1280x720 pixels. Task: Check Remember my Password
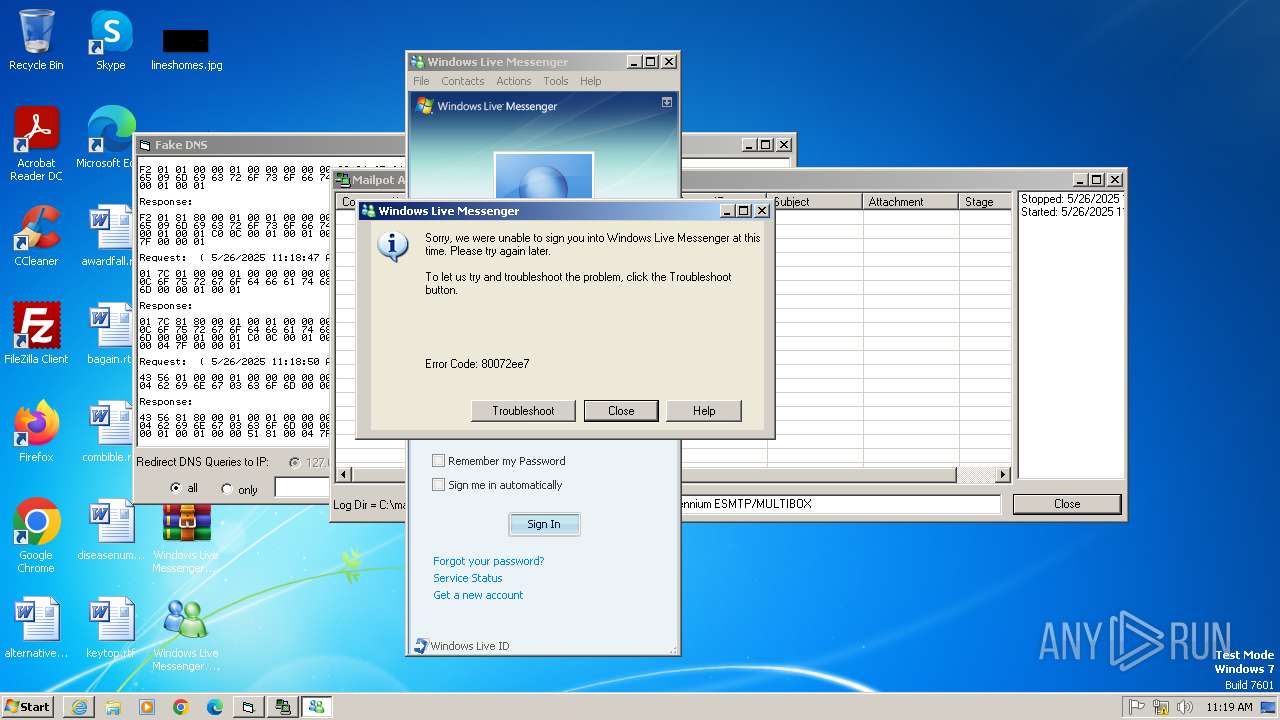click(x=438, y=461)
